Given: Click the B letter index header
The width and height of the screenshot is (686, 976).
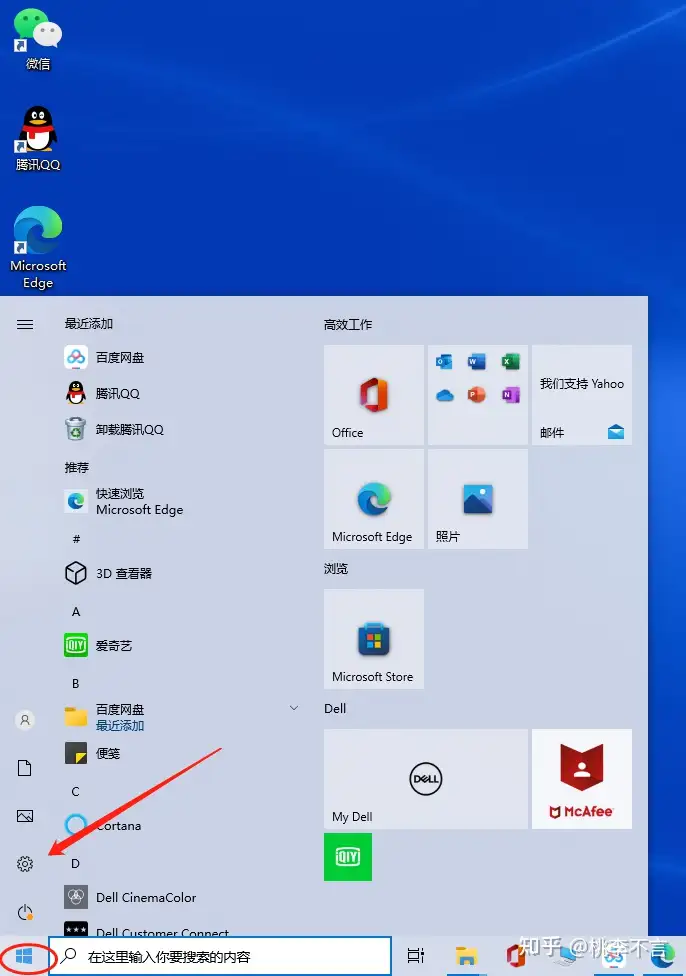Looking at the screenshot, I should 76,683.
